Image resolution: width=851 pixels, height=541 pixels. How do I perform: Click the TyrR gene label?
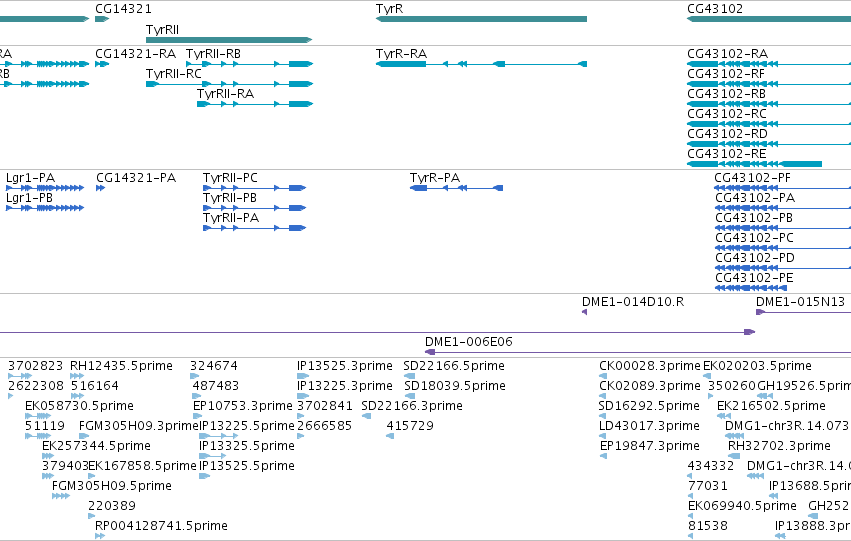pos(389,9)
